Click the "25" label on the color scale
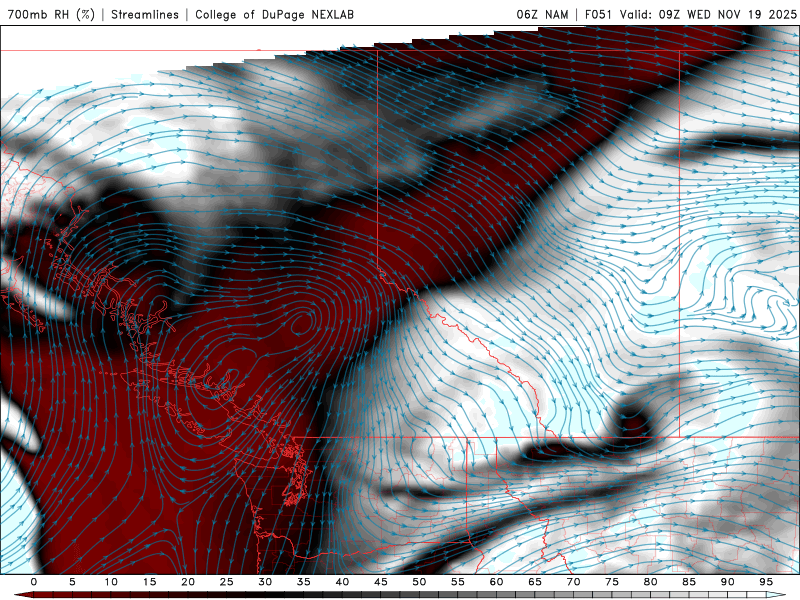Viewport: 800px width, 600px height. [227, 582]
